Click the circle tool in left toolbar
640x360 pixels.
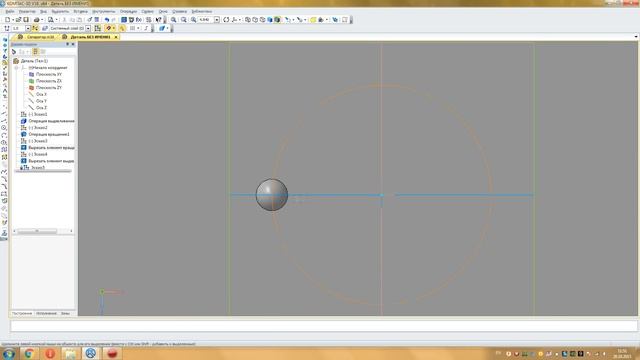[4, 128]
